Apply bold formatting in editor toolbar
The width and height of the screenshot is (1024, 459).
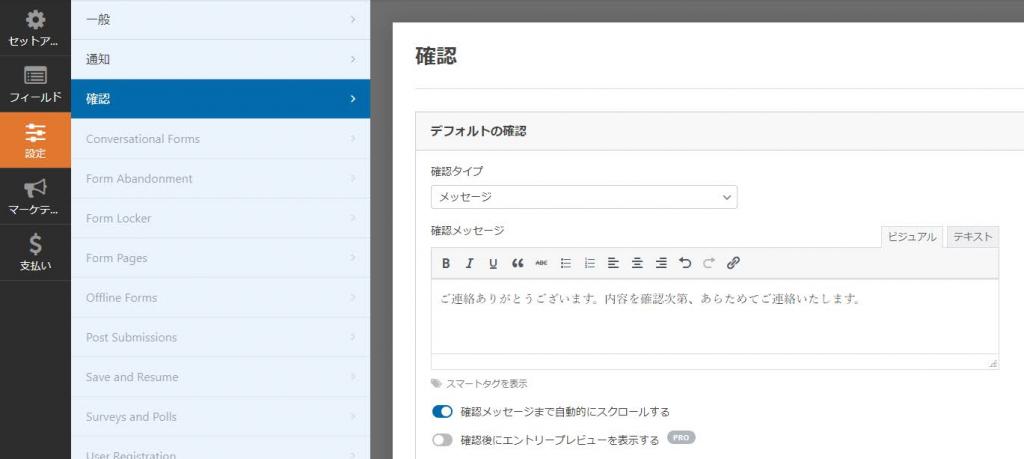click(x=446, y=263)
